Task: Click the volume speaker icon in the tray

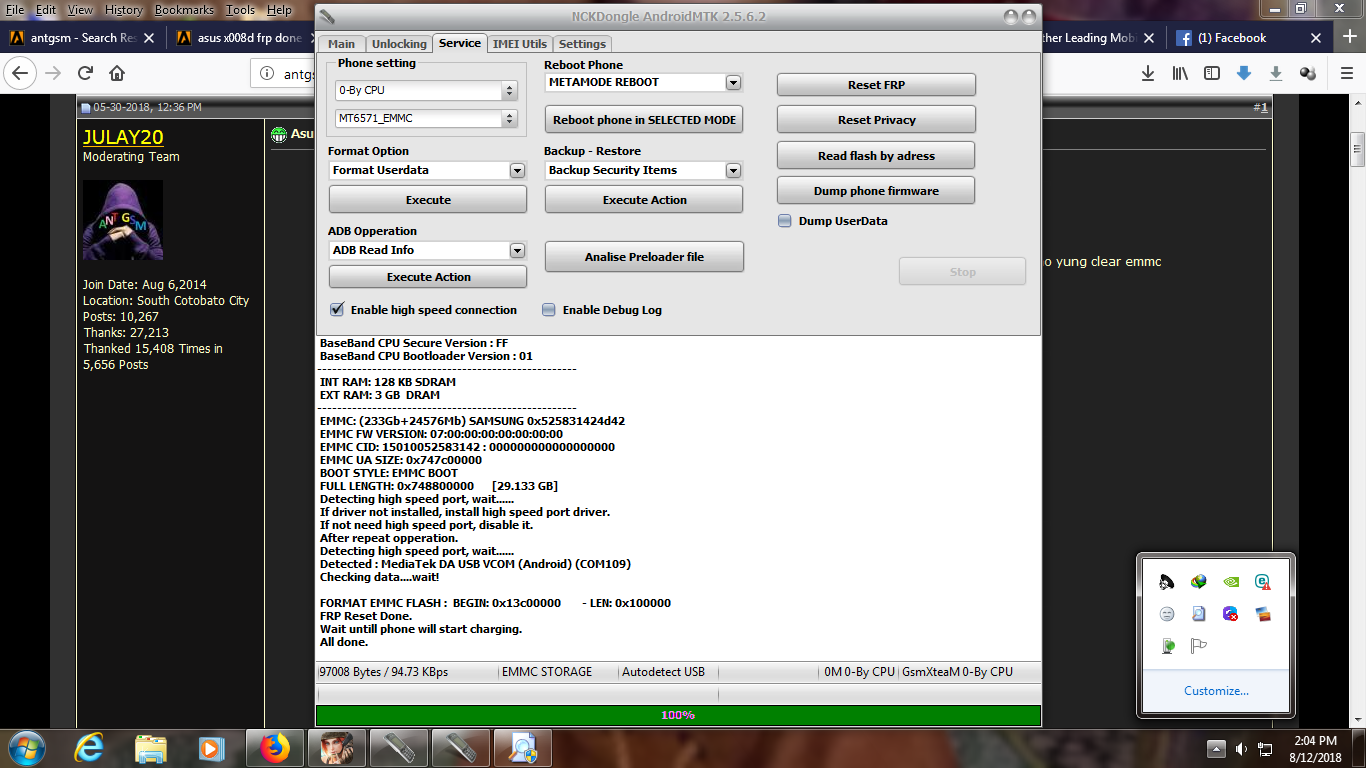Action: click(1241, 748)
